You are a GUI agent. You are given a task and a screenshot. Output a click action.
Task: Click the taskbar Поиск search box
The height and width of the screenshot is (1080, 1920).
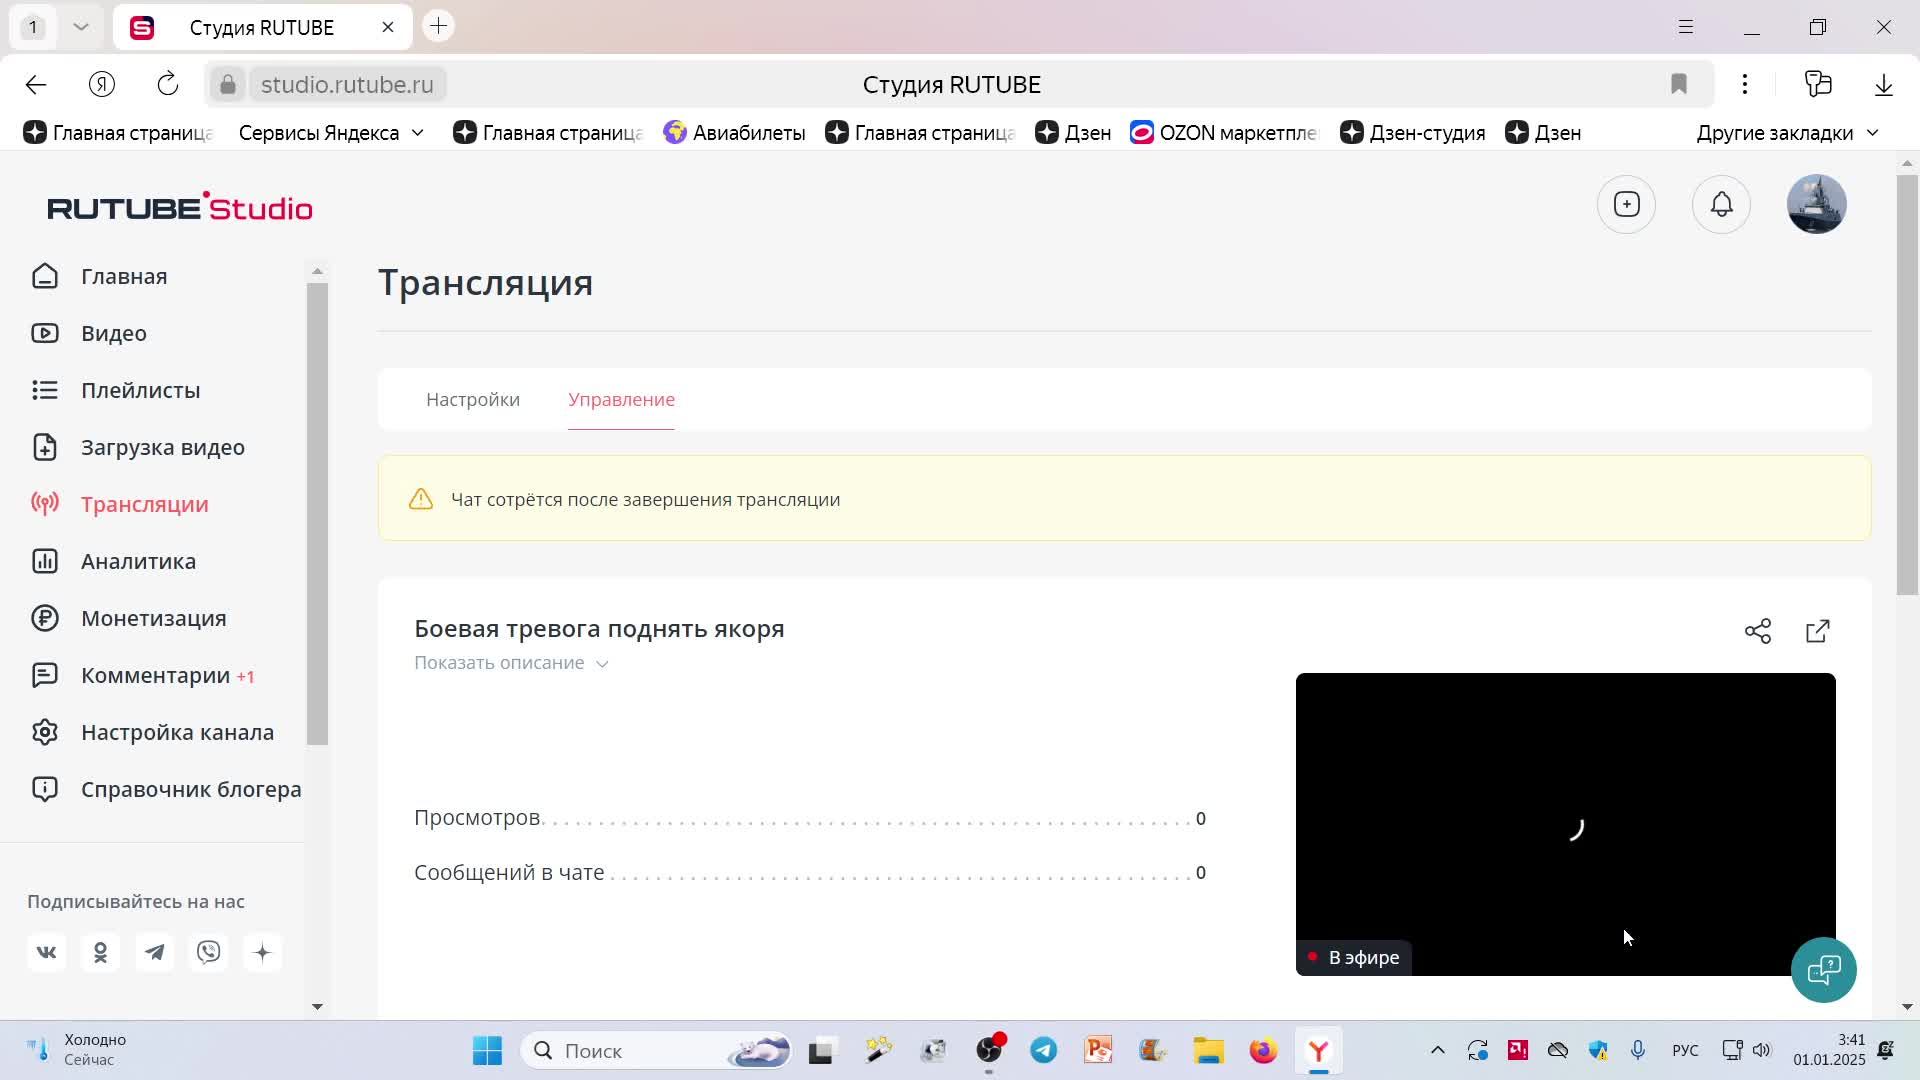pyautogui.click(x=656, y=1050)
